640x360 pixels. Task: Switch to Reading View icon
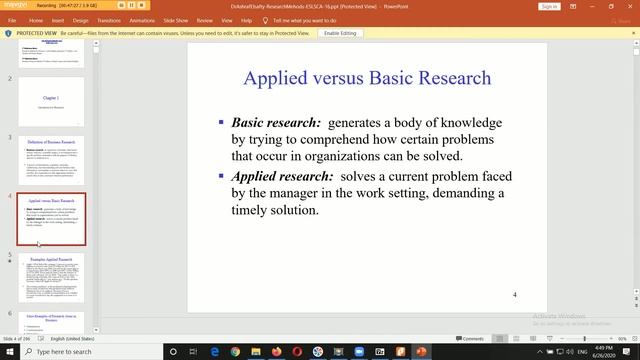pyautogui.click(x=533, y=339)
